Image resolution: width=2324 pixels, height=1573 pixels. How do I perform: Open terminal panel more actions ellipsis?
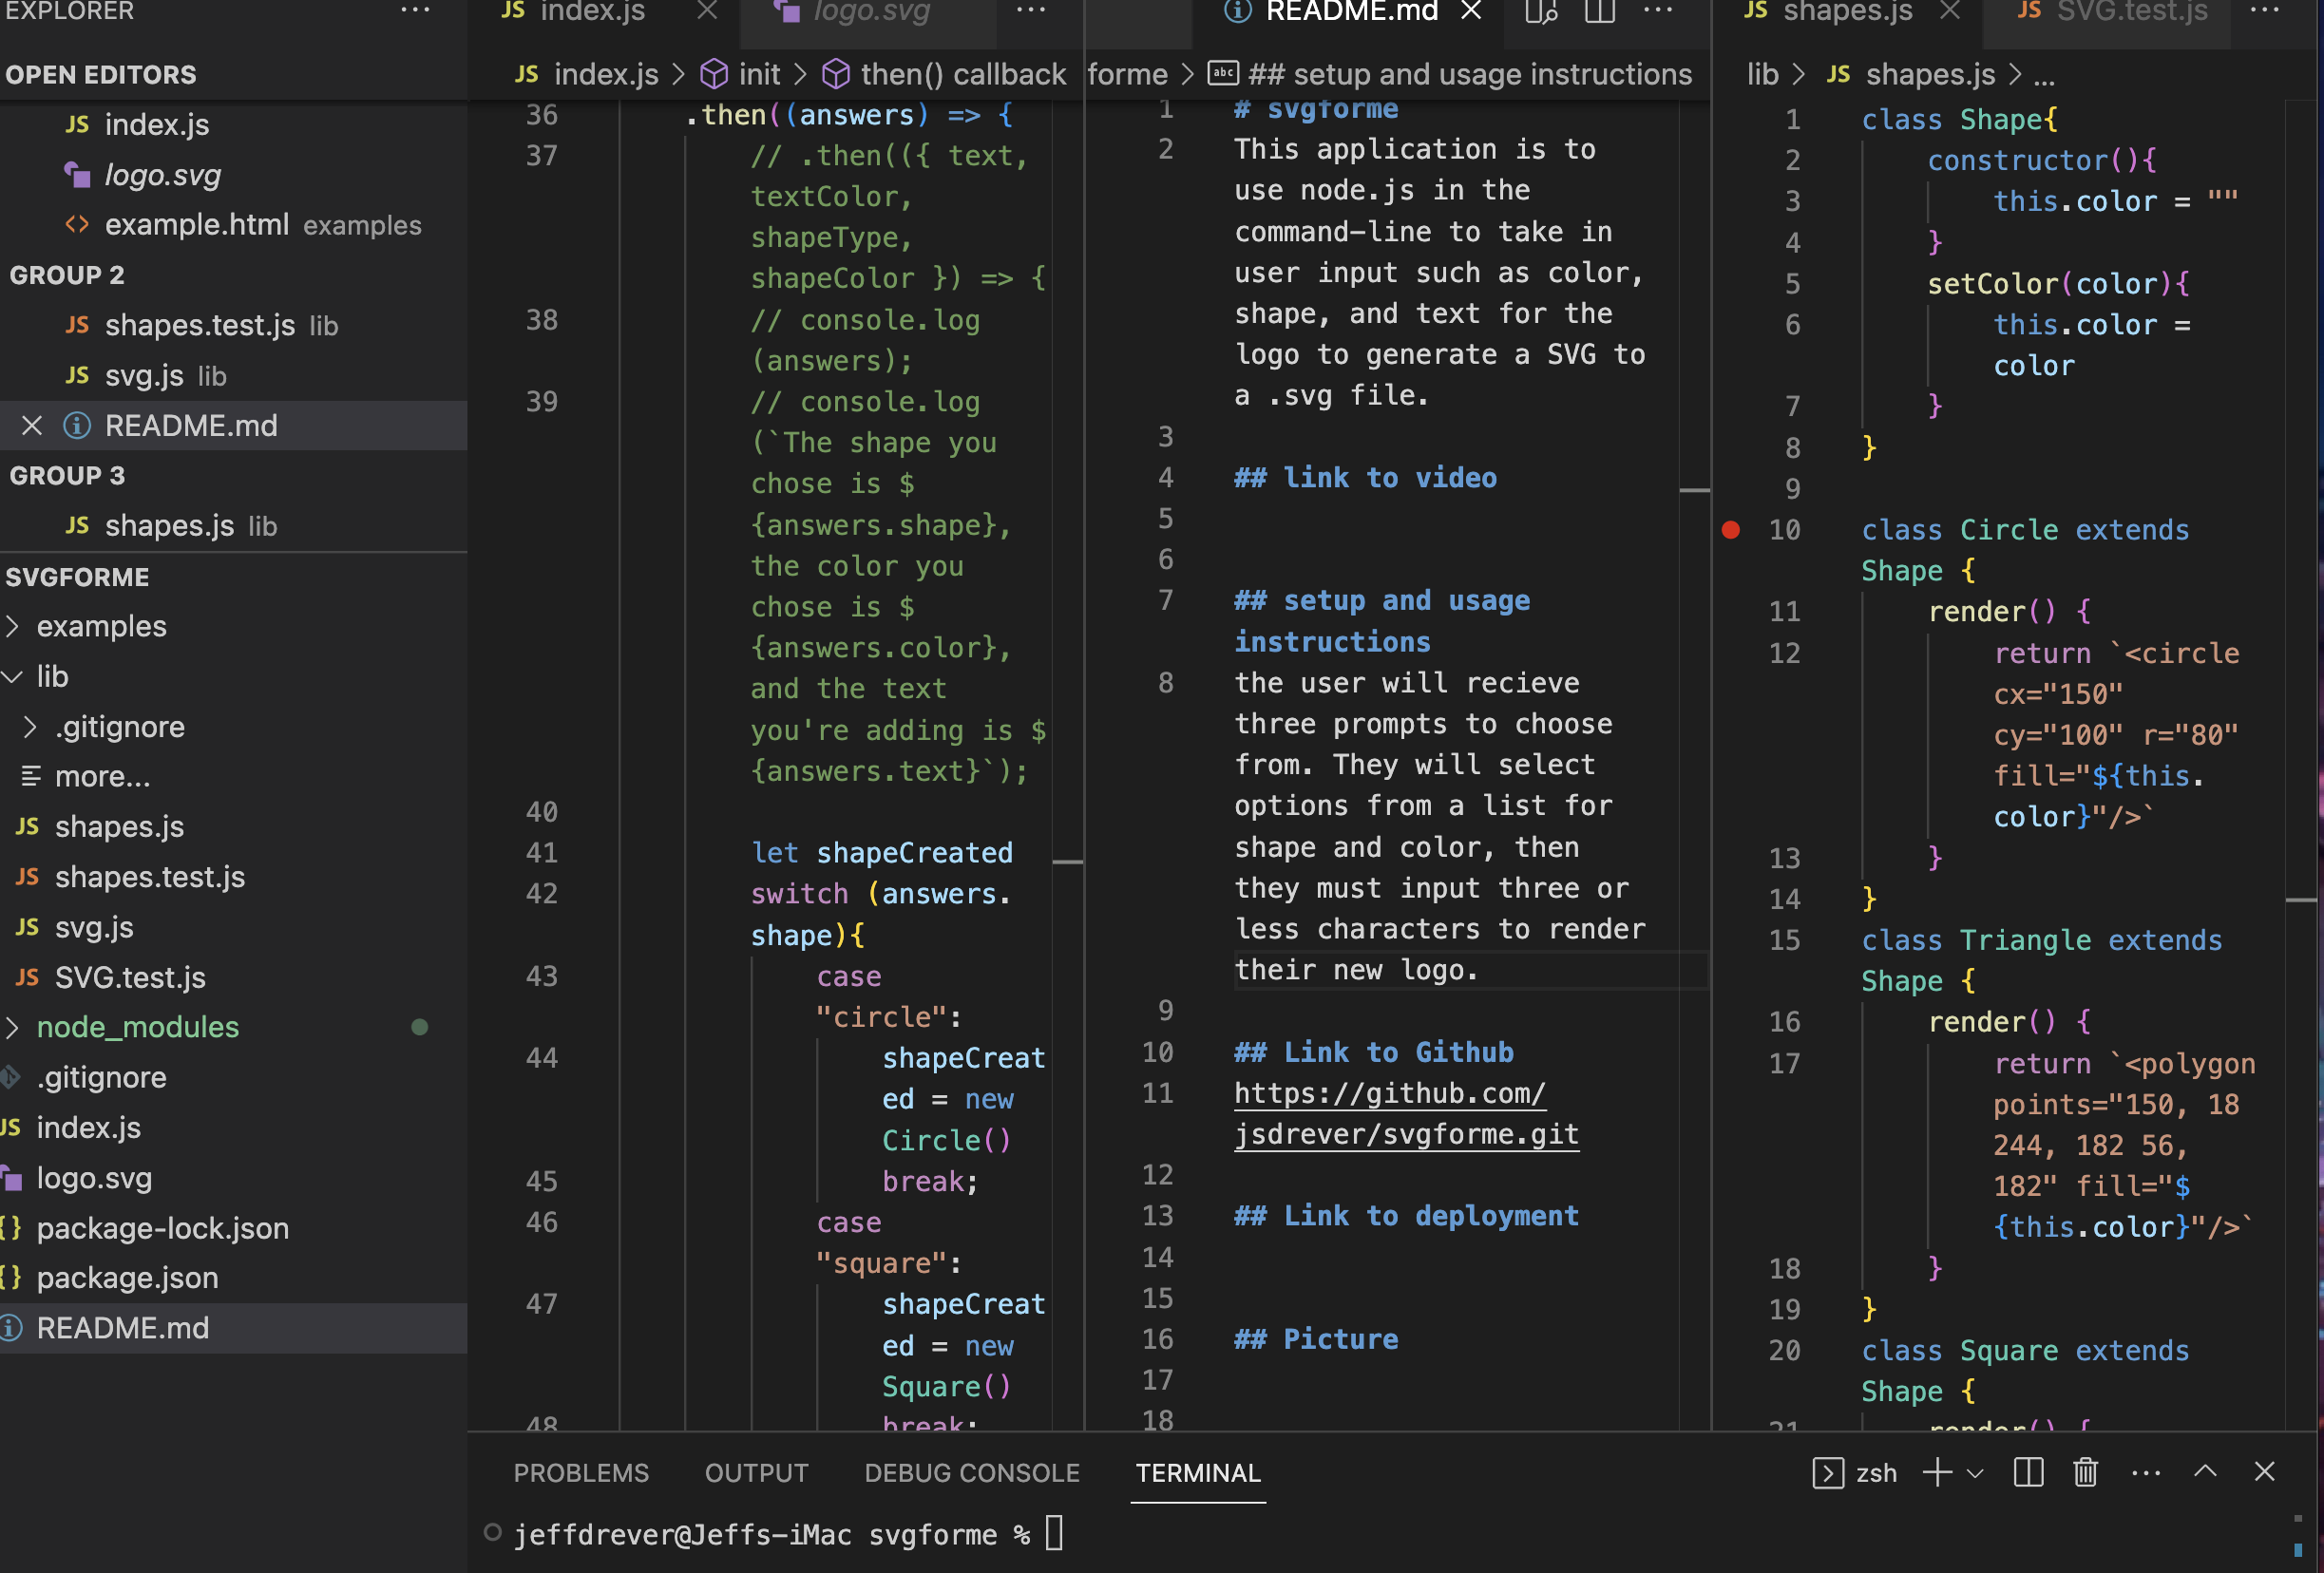pyautogui.click(x=2145, y=1472)
